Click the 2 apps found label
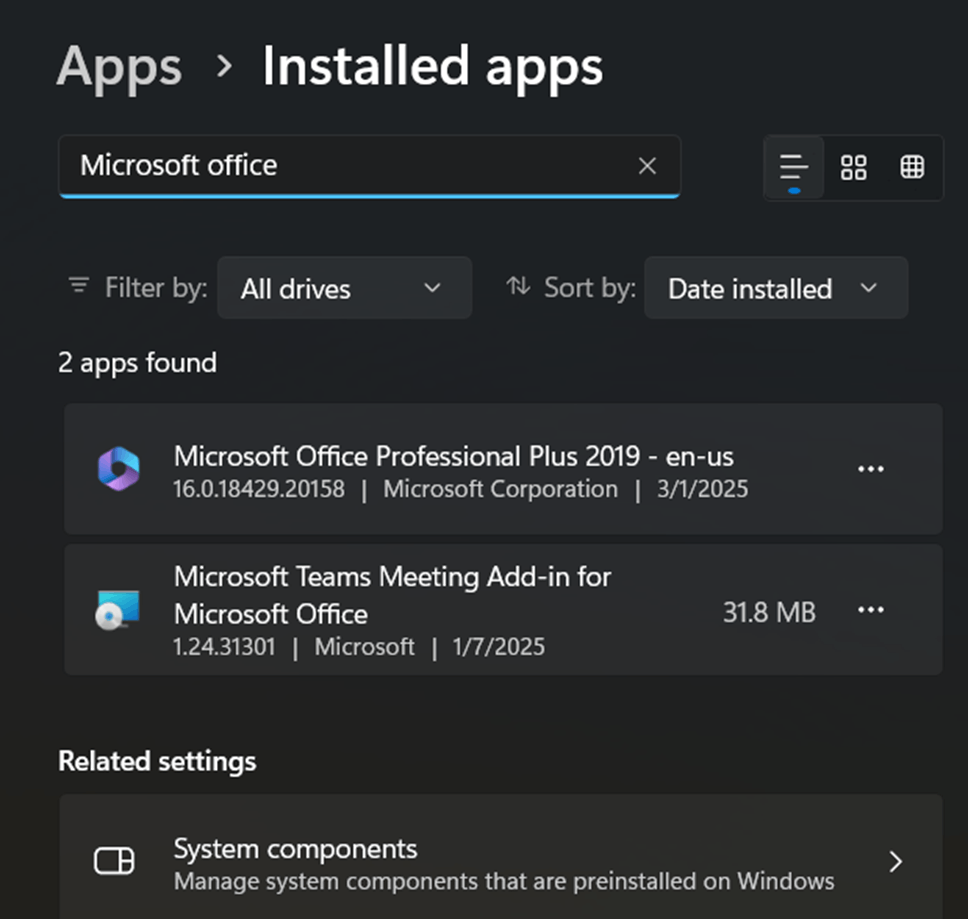 [137, 363]
